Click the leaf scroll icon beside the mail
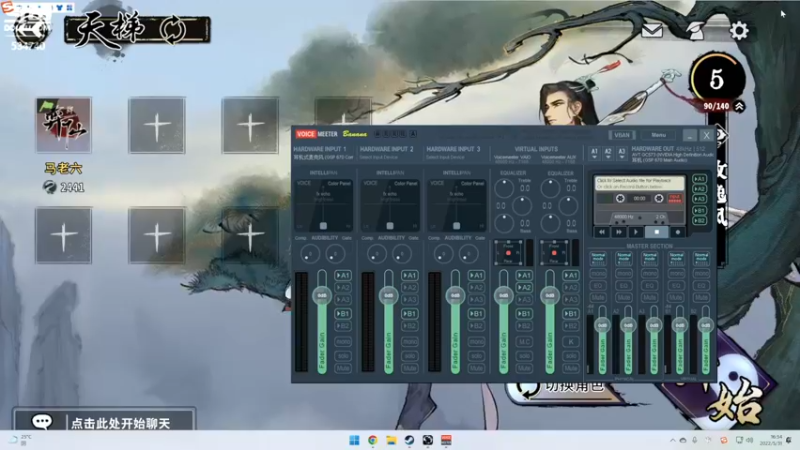This screenshot has width=800, height=450. pos(695,31)
